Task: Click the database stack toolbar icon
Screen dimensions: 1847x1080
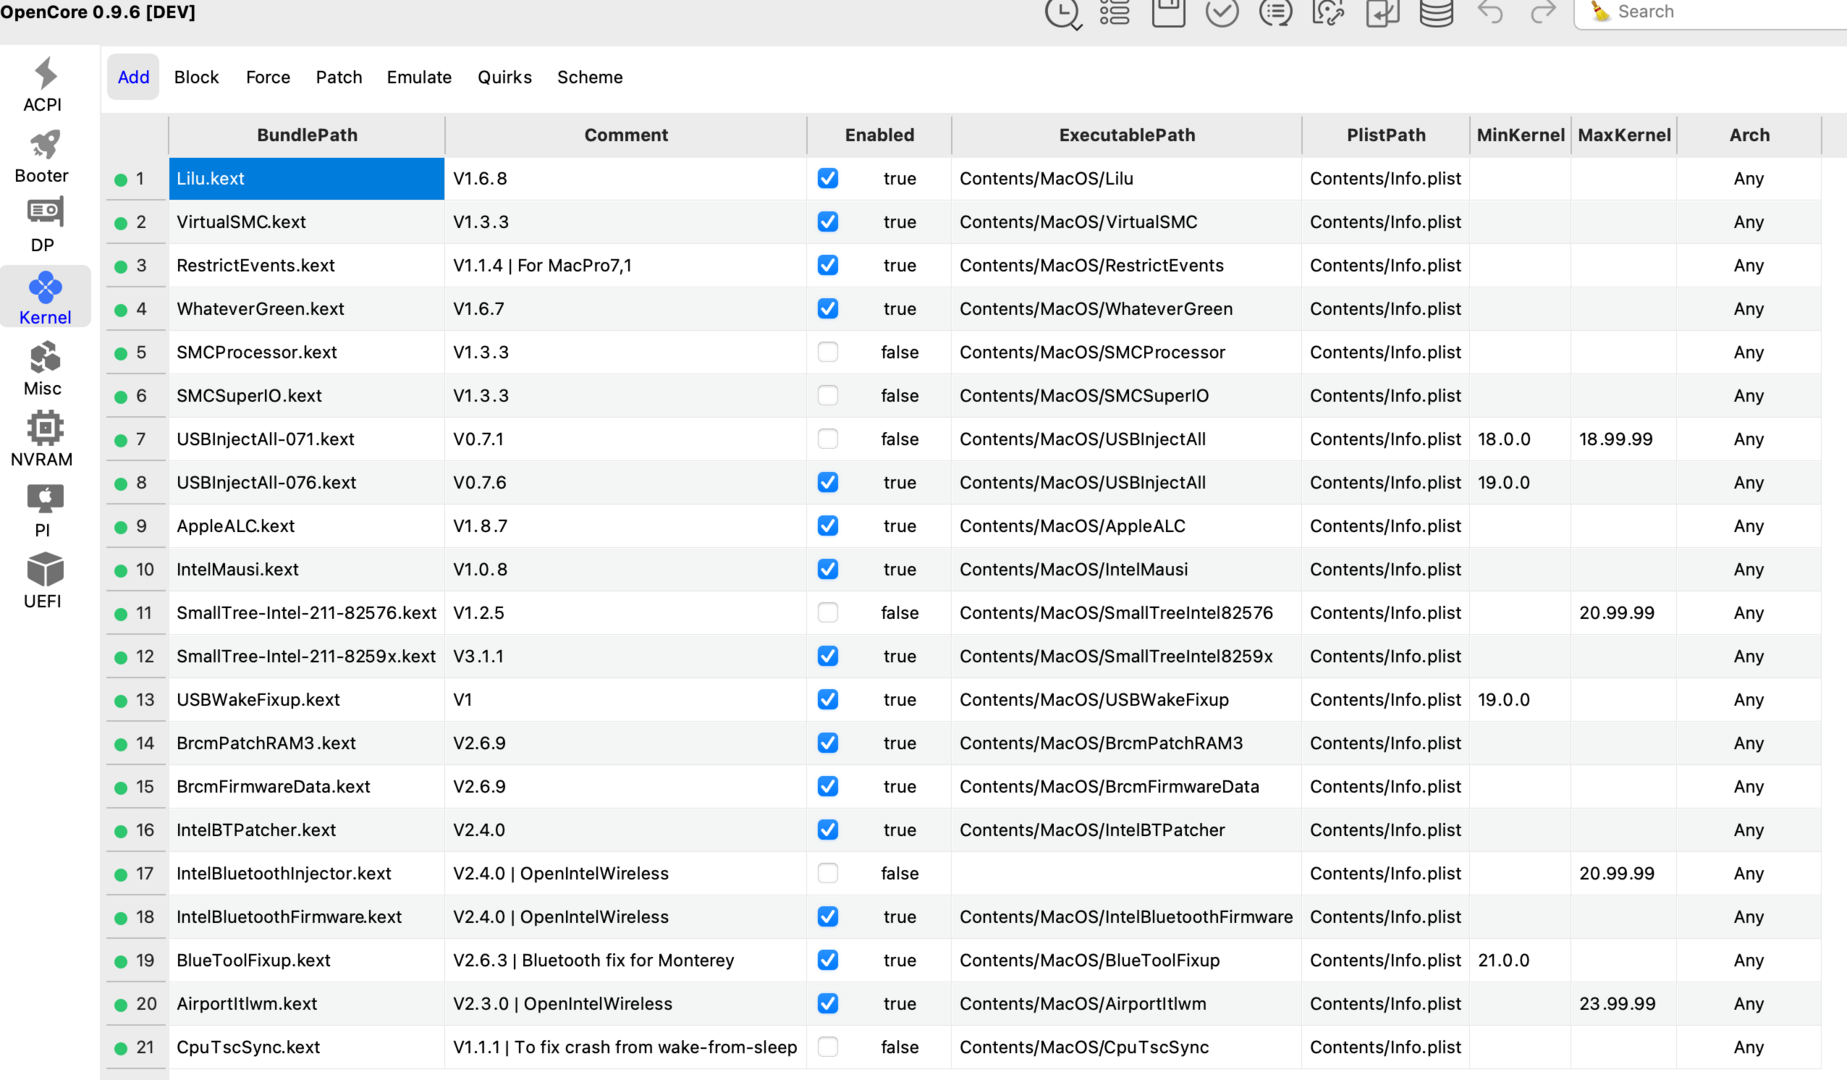Action: pyautogui.click(x=1436, y=12)
